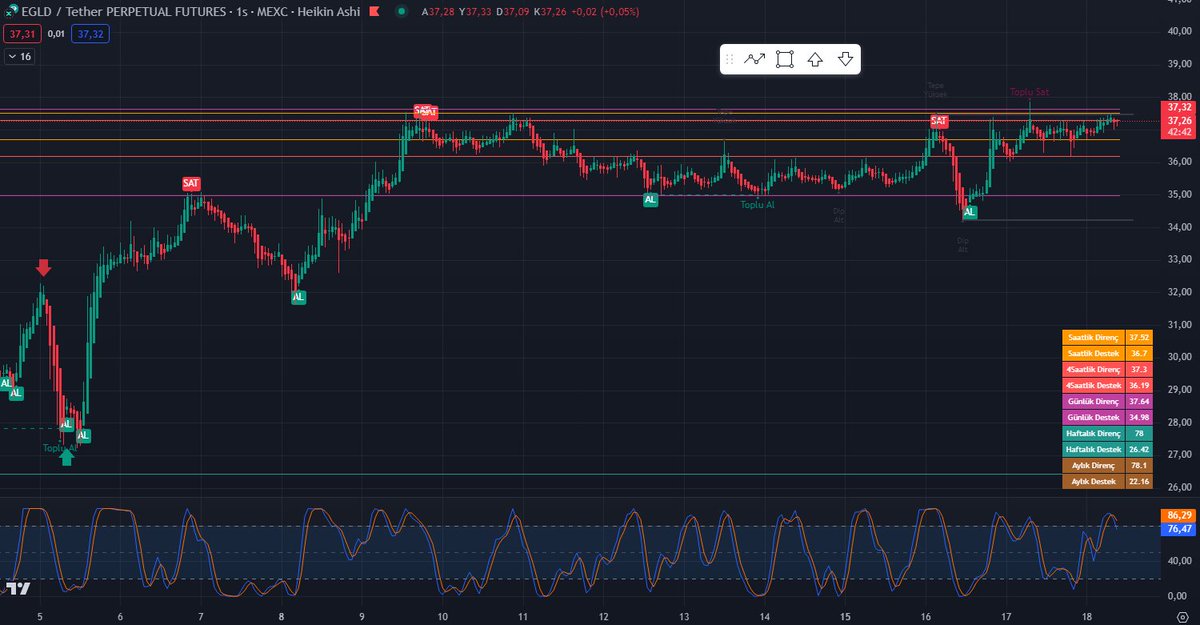Click the red 37,31 sell price button
This screenshot has width=1200, height=625.
coord(20,33)
